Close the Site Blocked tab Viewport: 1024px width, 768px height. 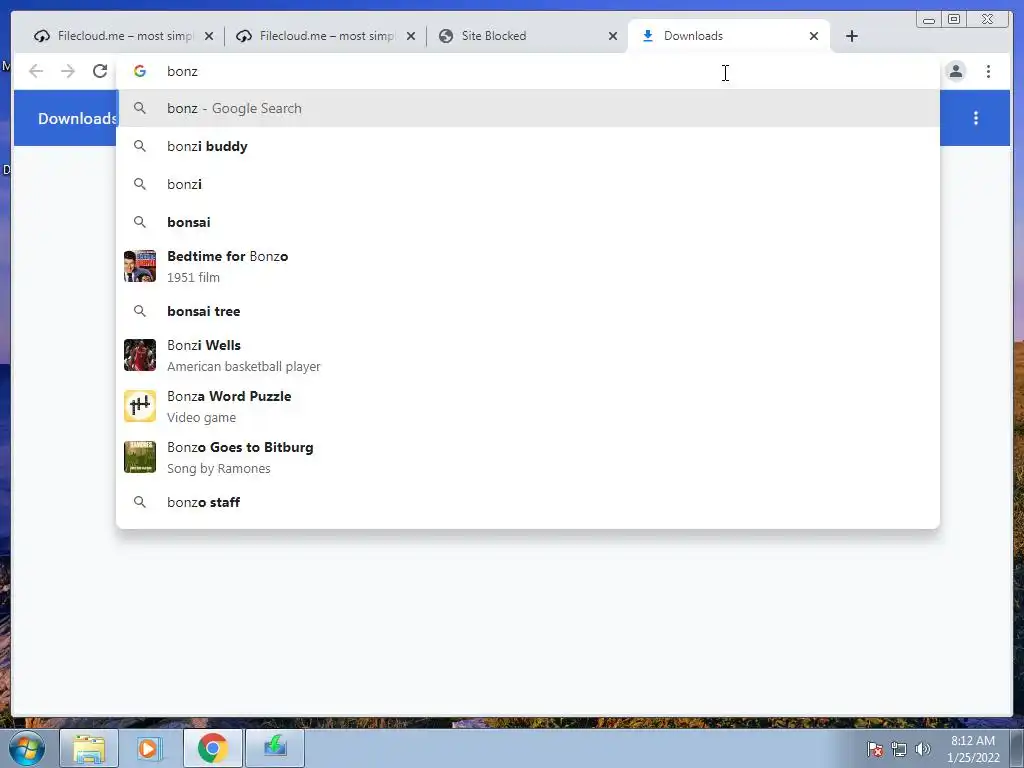613,36
